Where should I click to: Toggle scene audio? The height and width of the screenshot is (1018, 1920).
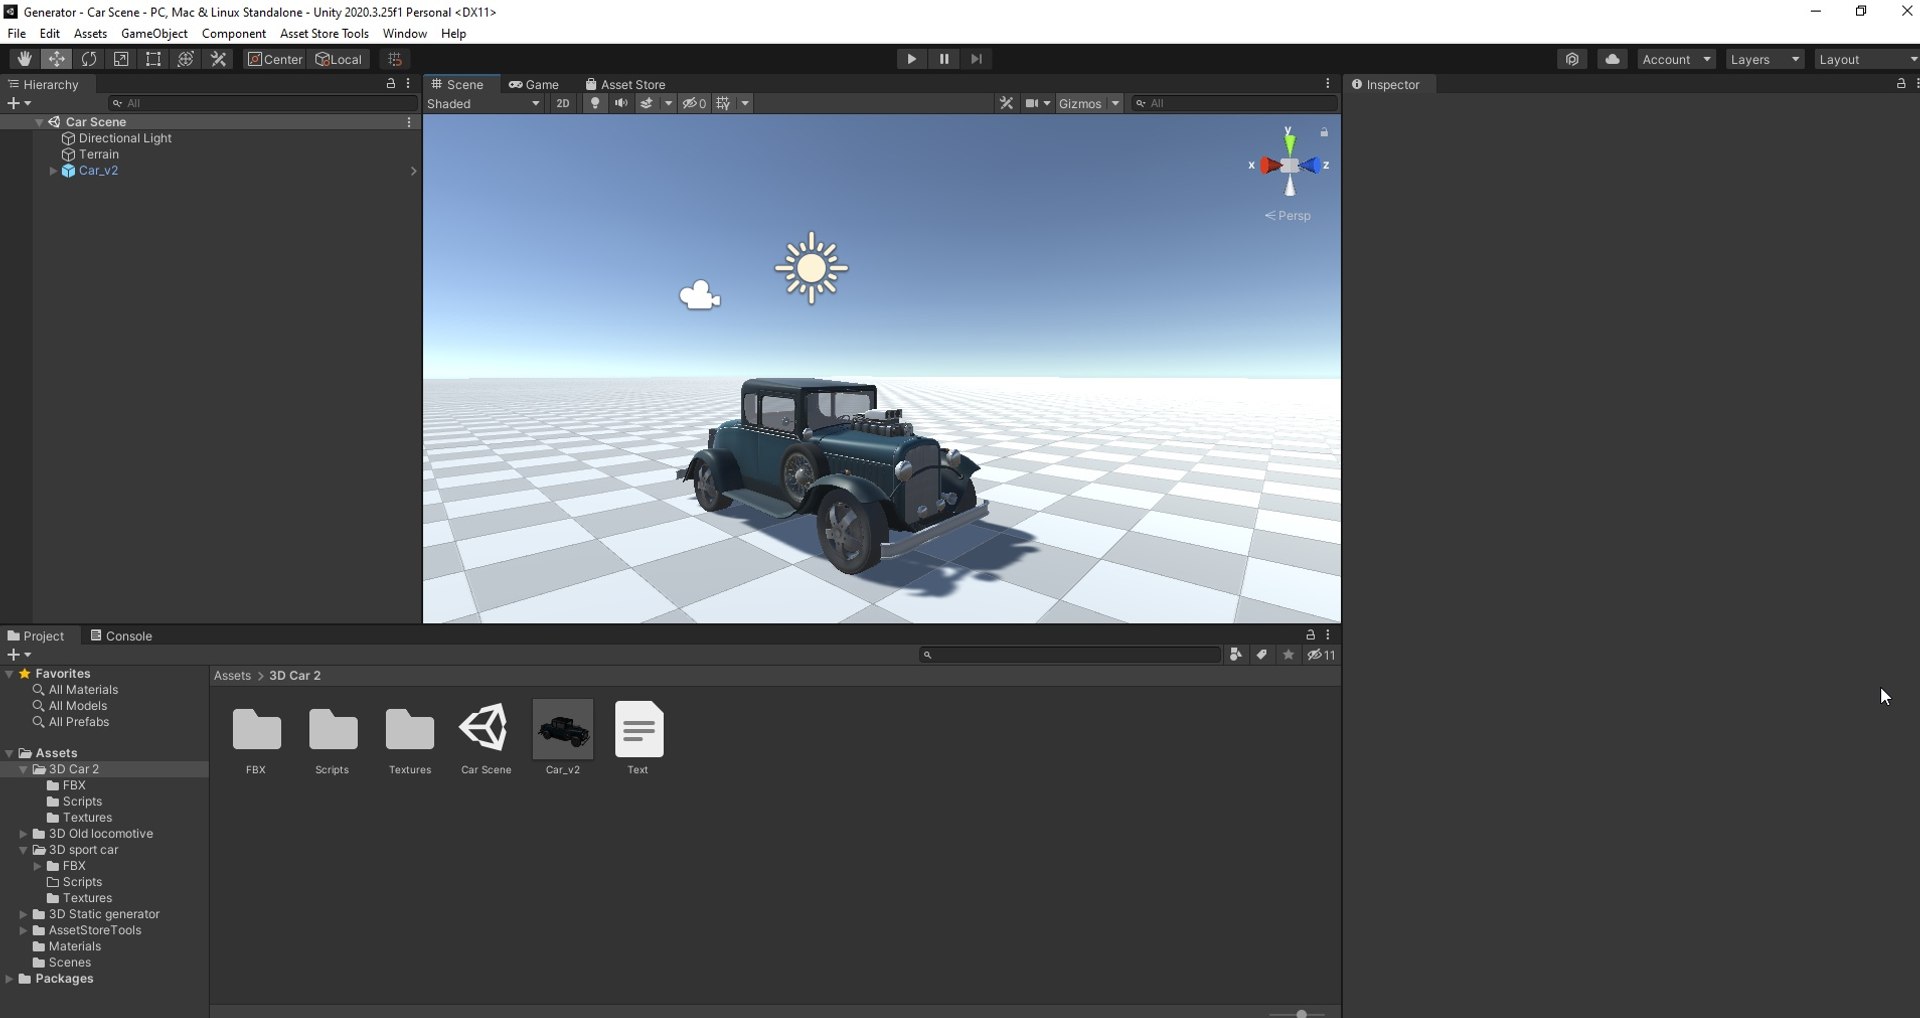click(x=621, y=103)
